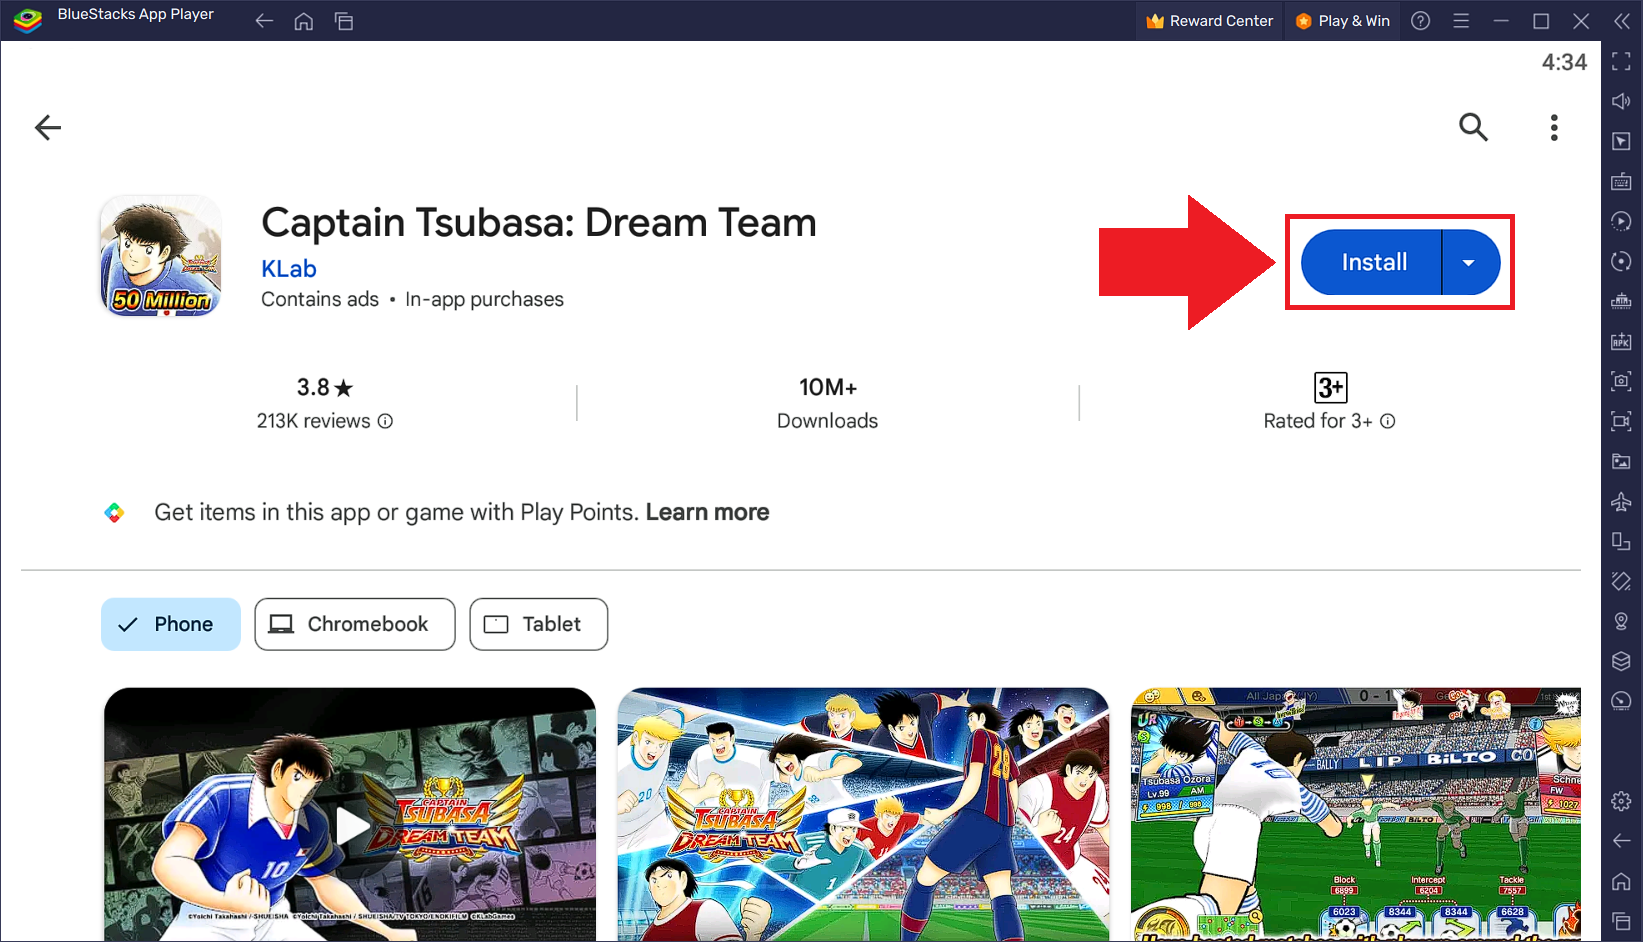Viewport: 1643px width, 942px height.
Task: Open the Play Points Learn more link
Action: coord(708,512)
